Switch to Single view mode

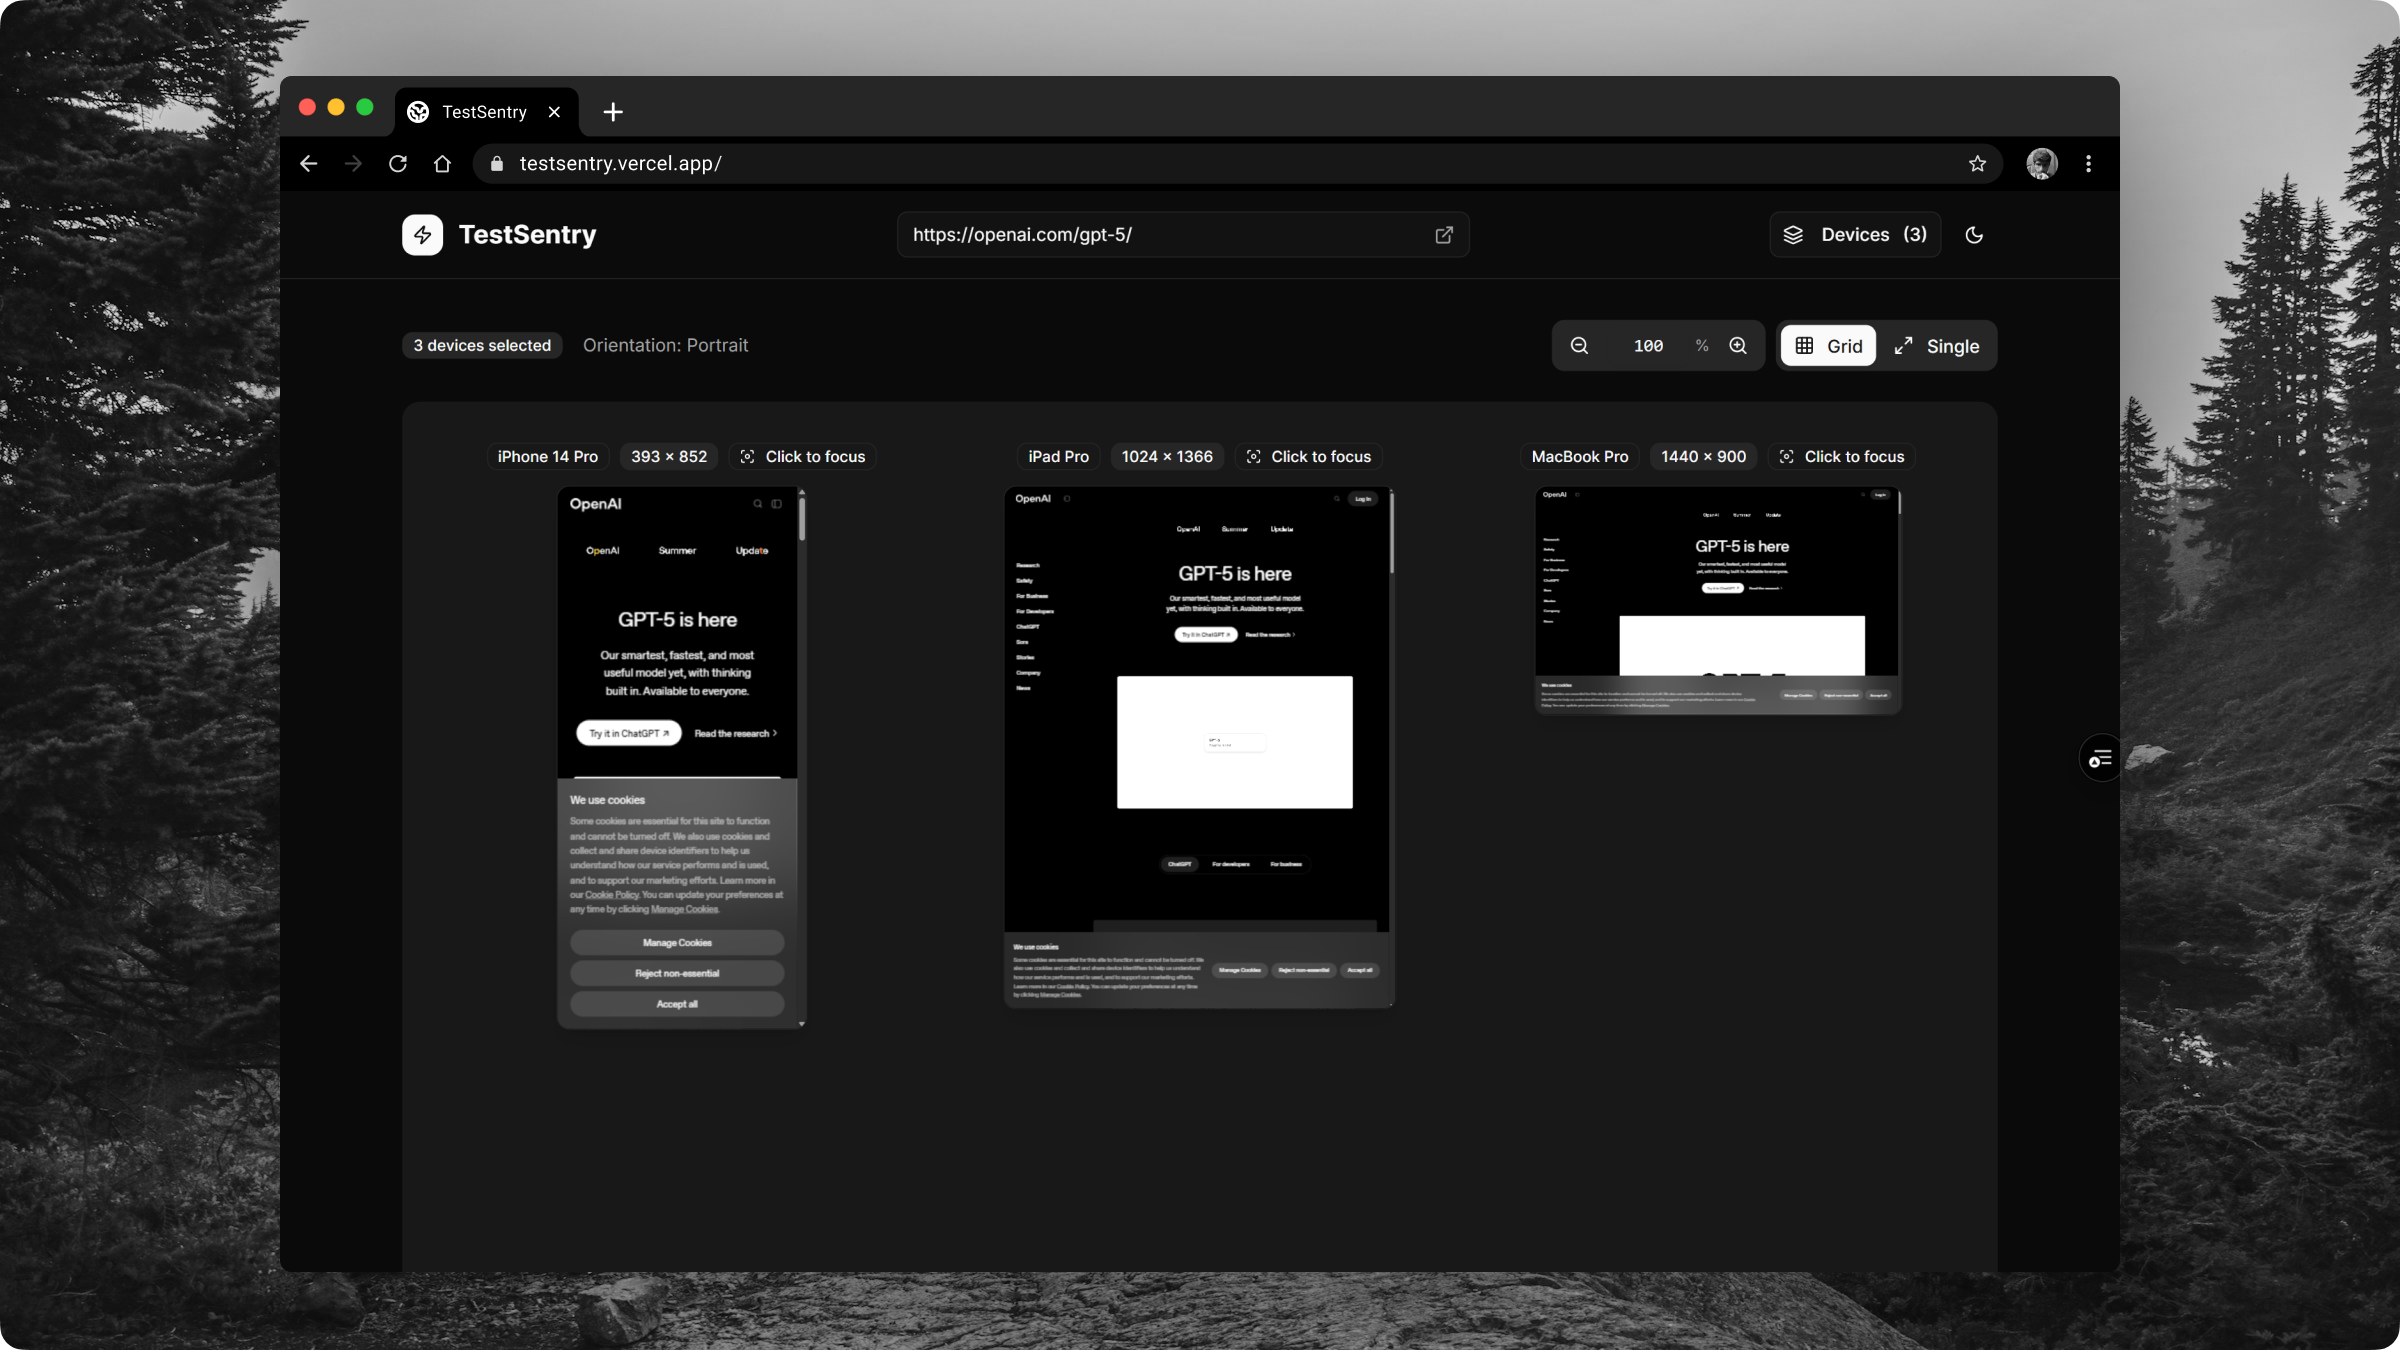(1937, 346)
